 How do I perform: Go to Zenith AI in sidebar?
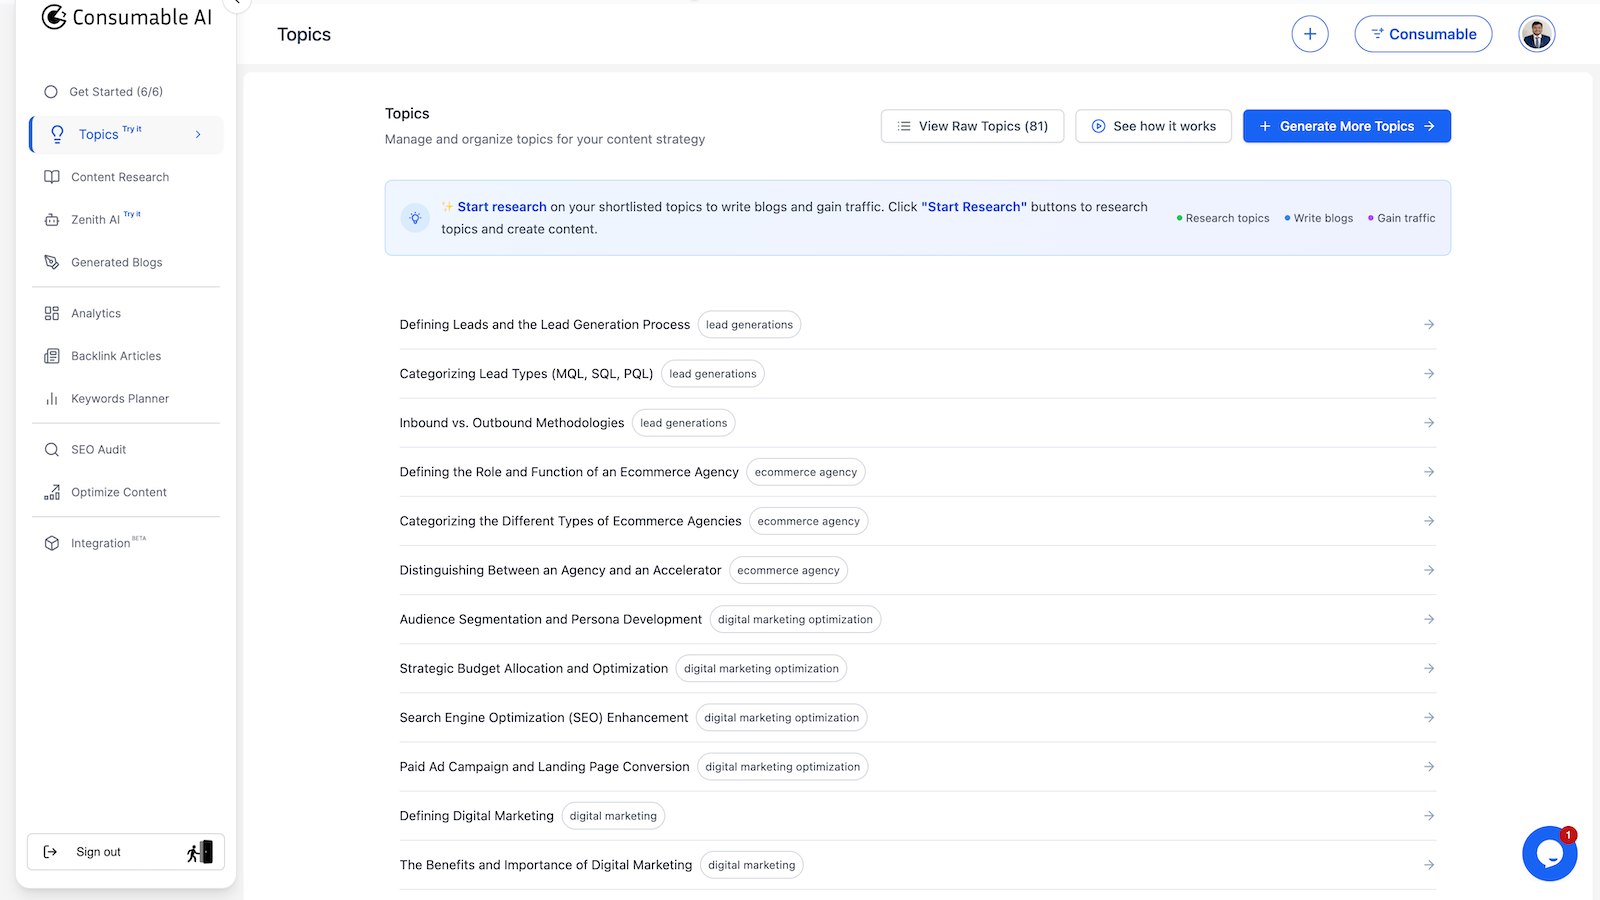[x=95, y=220]
